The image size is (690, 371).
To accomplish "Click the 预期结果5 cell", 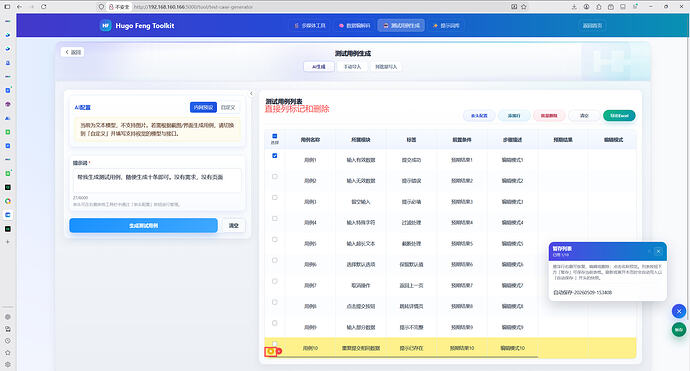I will 462,244.
